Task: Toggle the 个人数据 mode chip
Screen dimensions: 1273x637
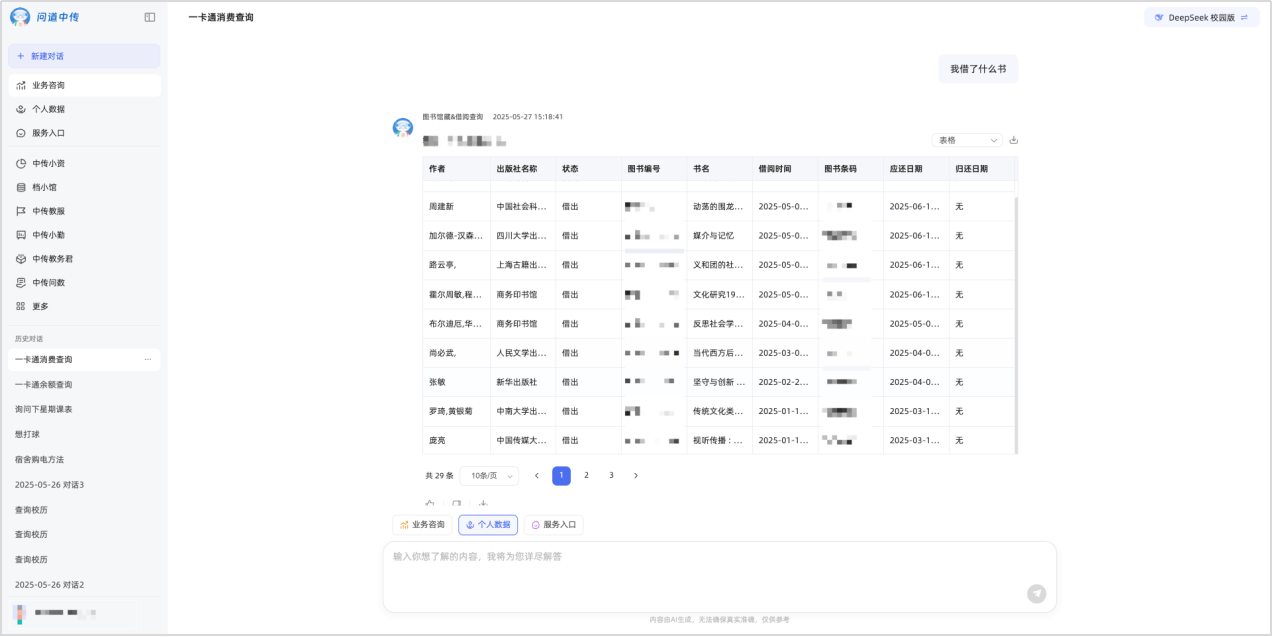Action: point(488,525)
